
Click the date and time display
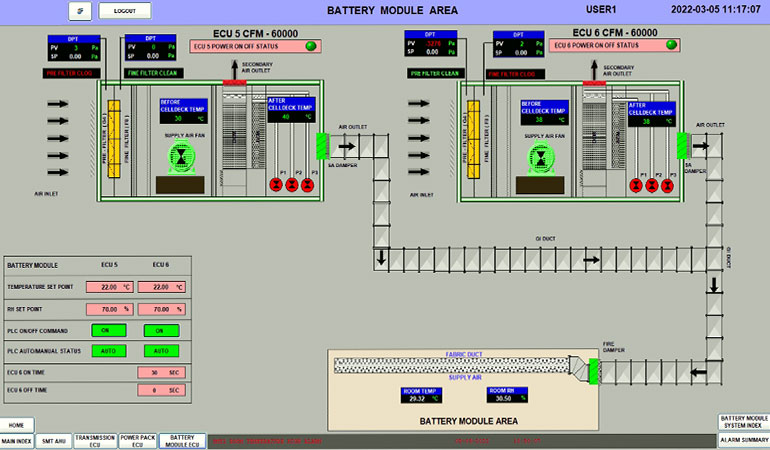point(715,9)
